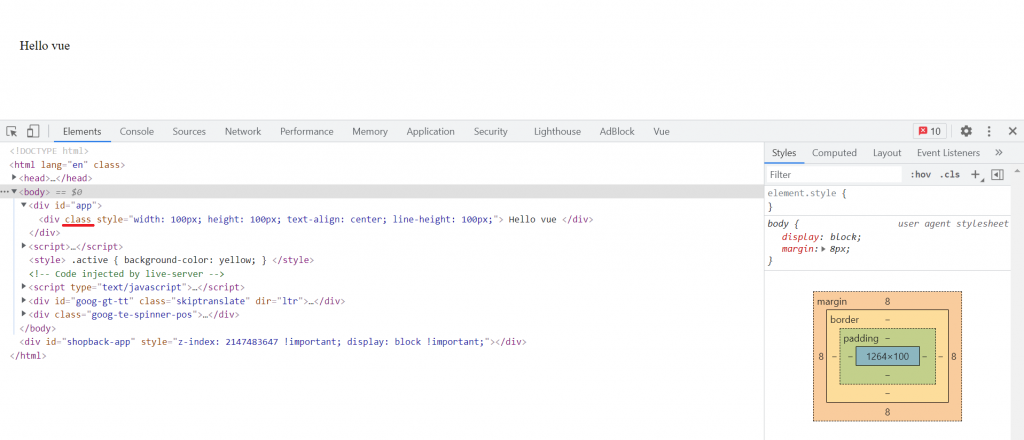
Task: Click the display: block declaration
Action: (x=822, y=236)
